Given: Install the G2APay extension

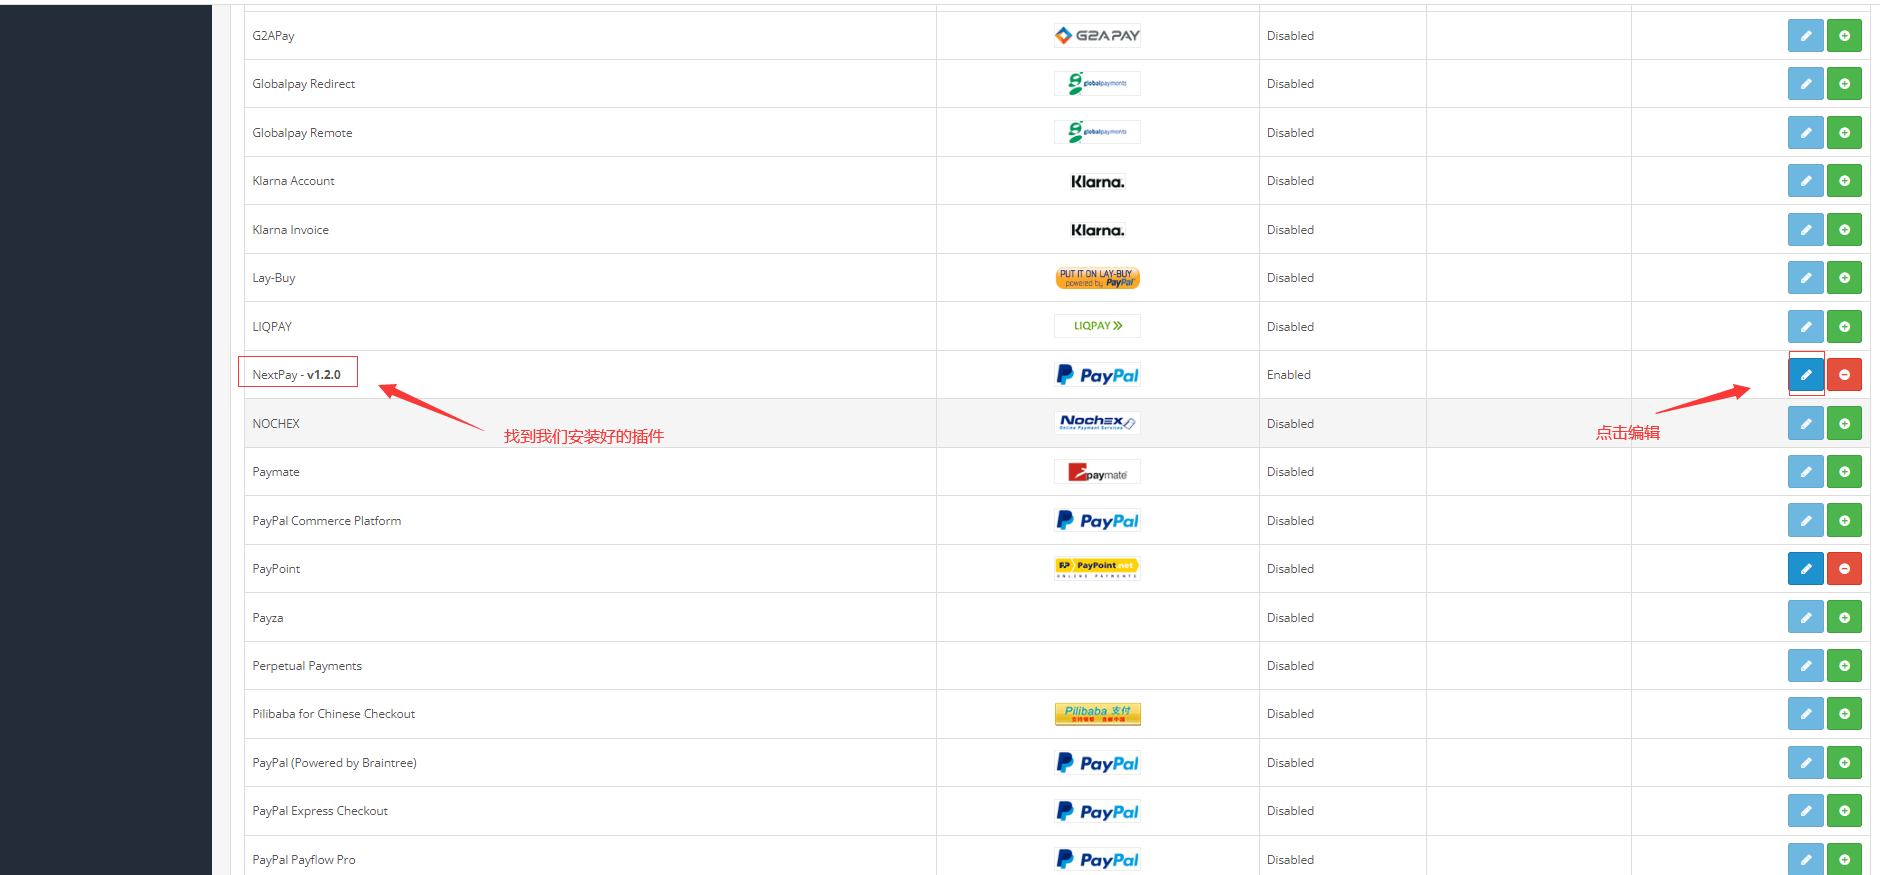Looking at the screenshot, I should point(1844,36).
